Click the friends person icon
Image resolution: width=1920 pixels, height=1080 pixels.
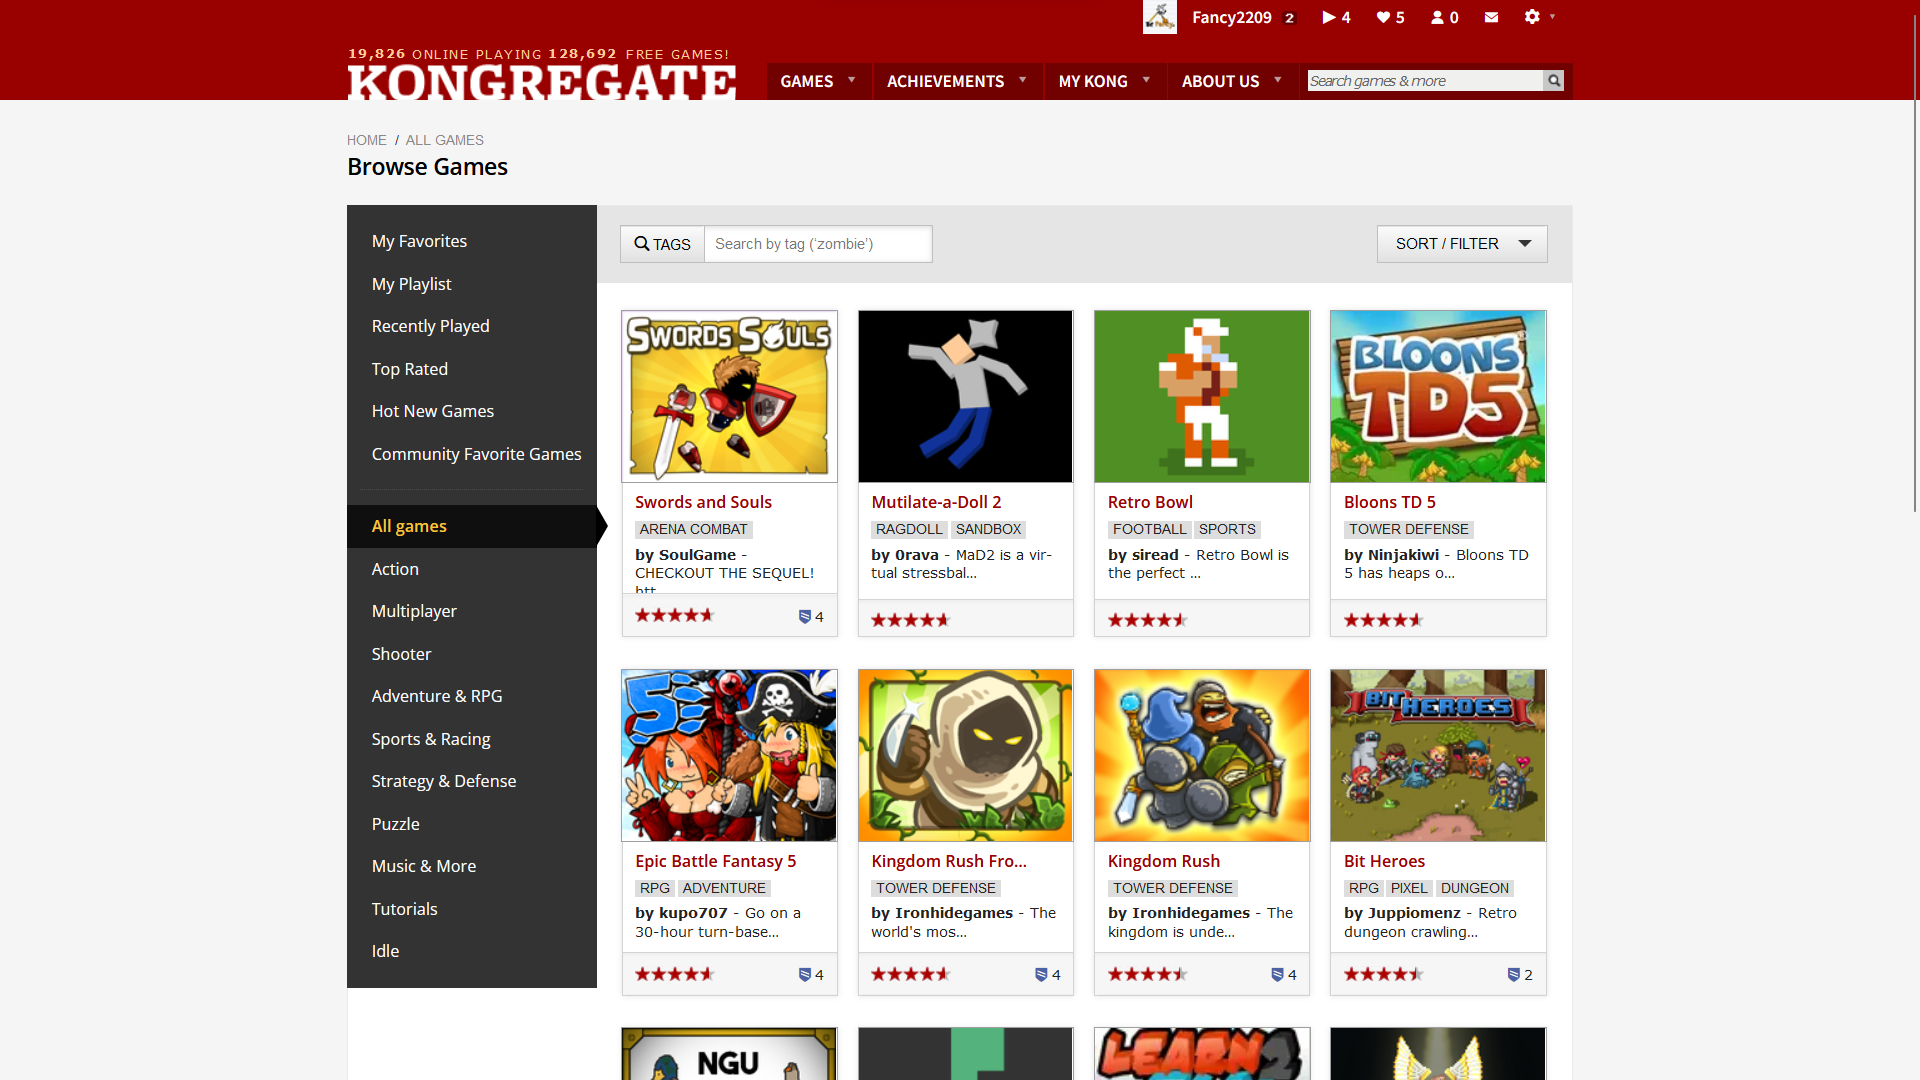click(x=1437, y=17)
